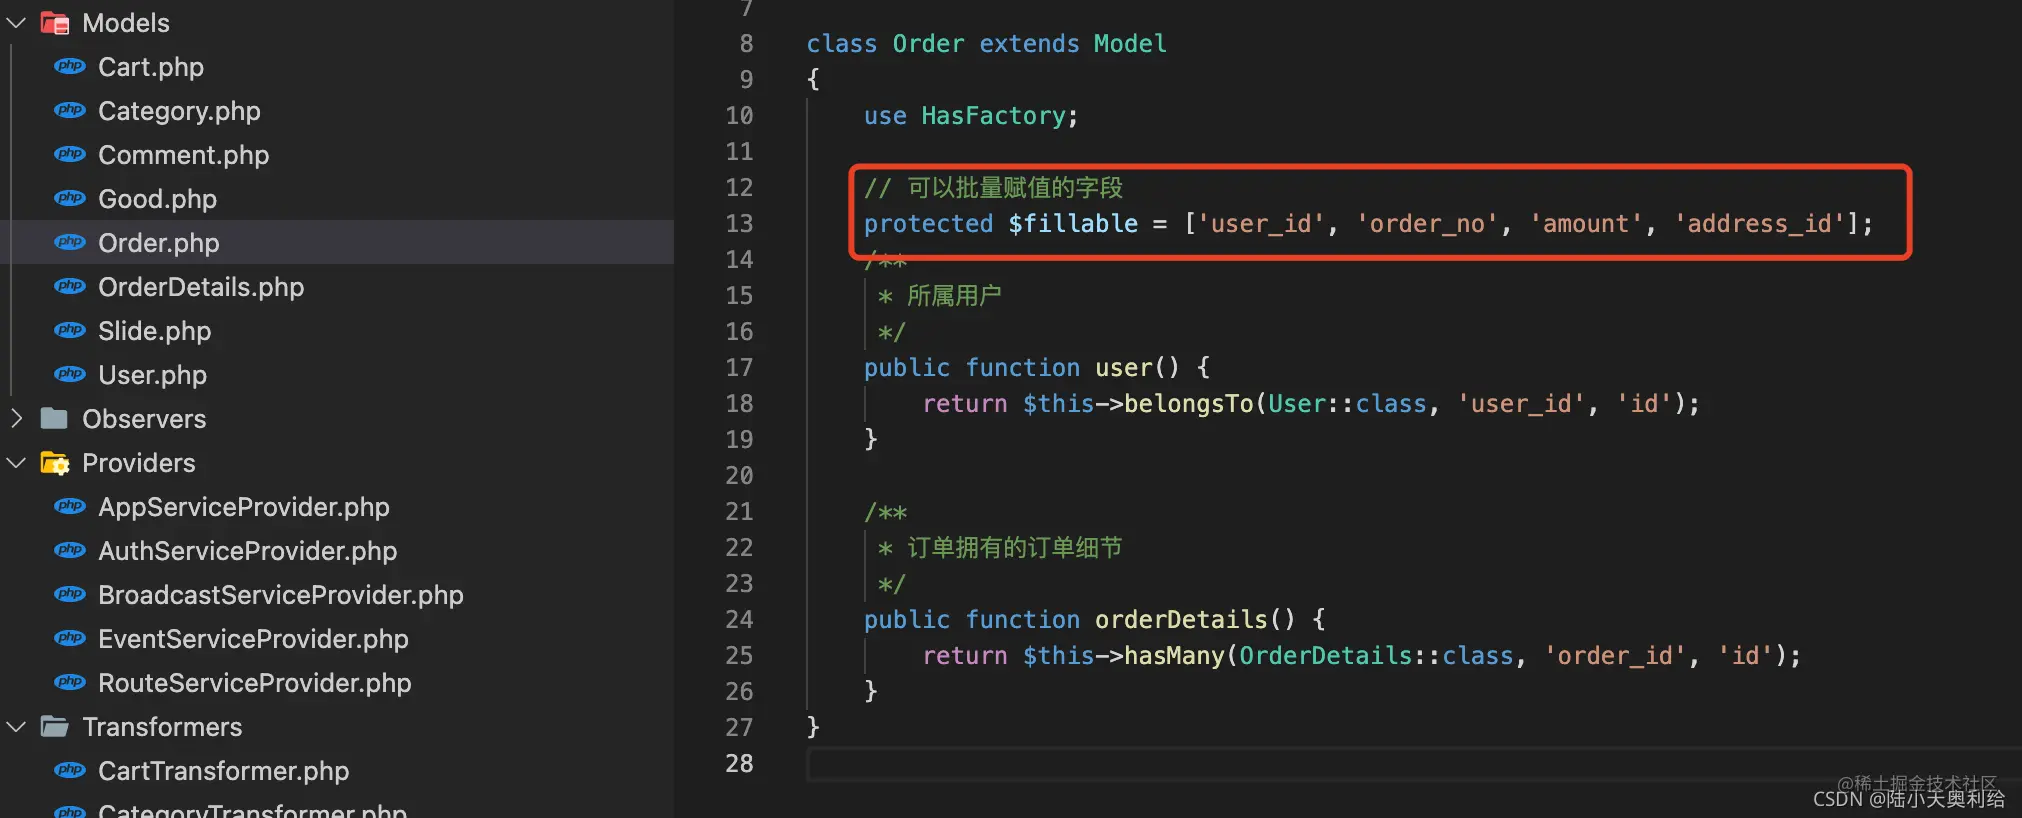Click the PHP icon beside Comment.php
This screenshot has height=818, width=2022.
tap(70, 154)
